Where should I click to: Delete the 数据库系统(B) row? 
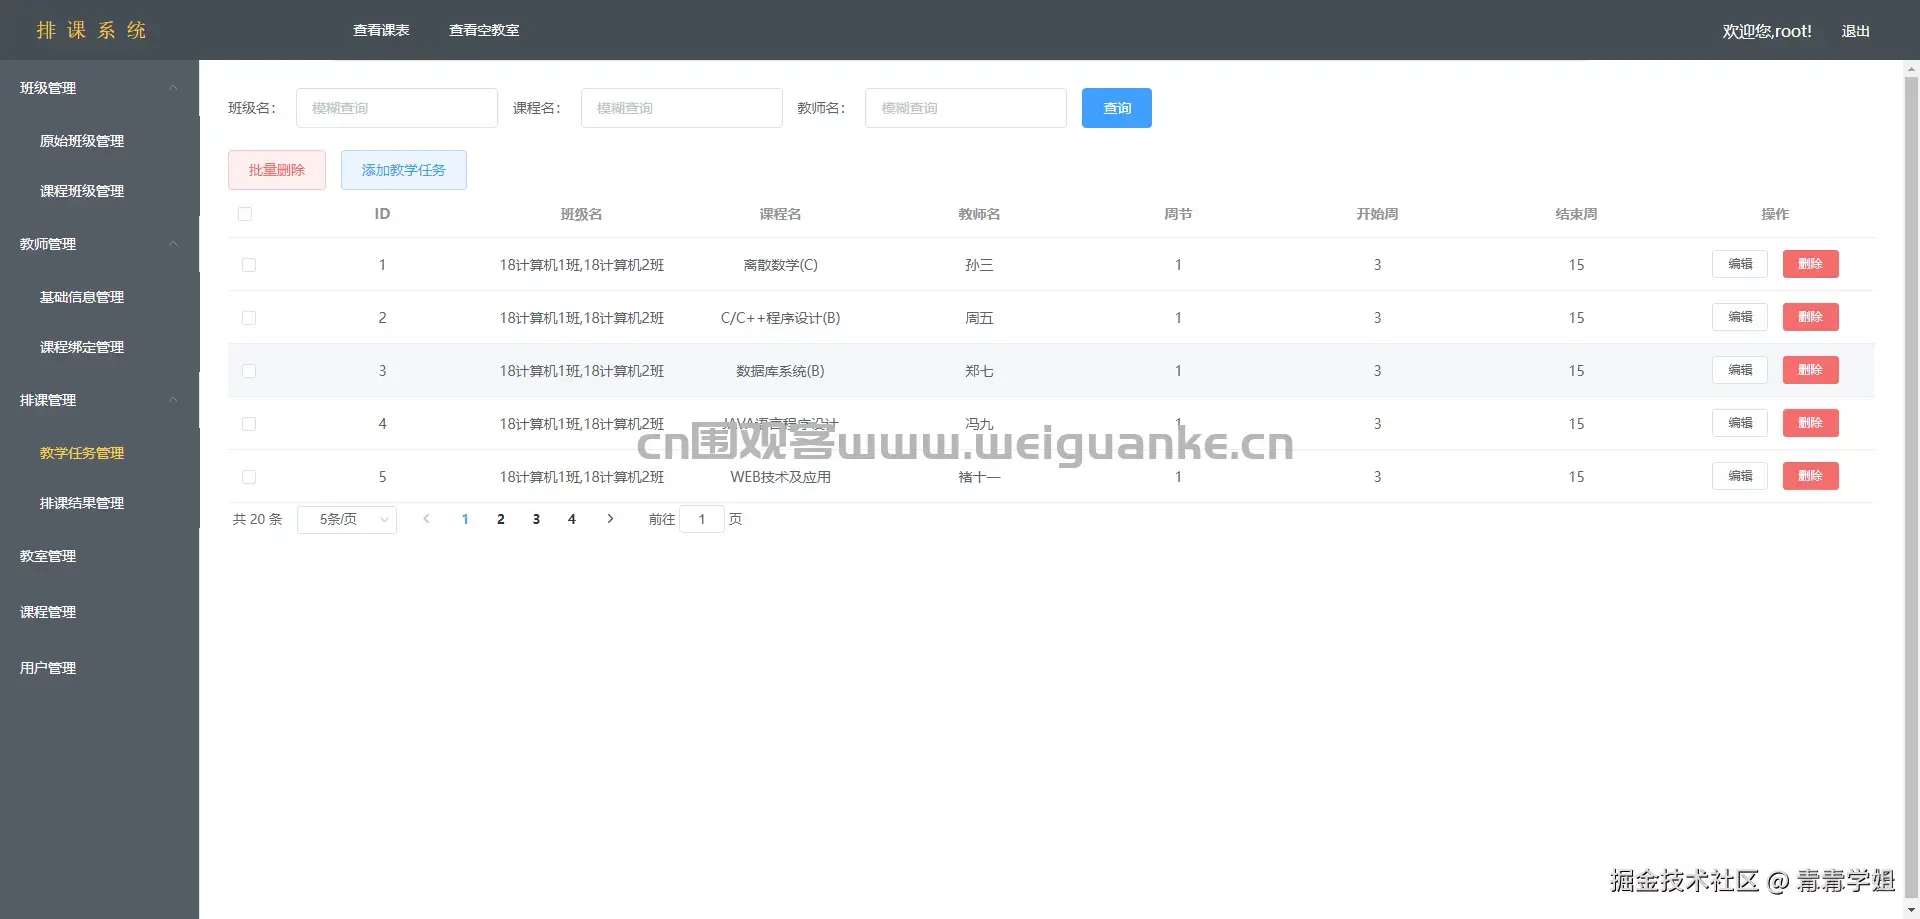click(x=1811, y=370)
